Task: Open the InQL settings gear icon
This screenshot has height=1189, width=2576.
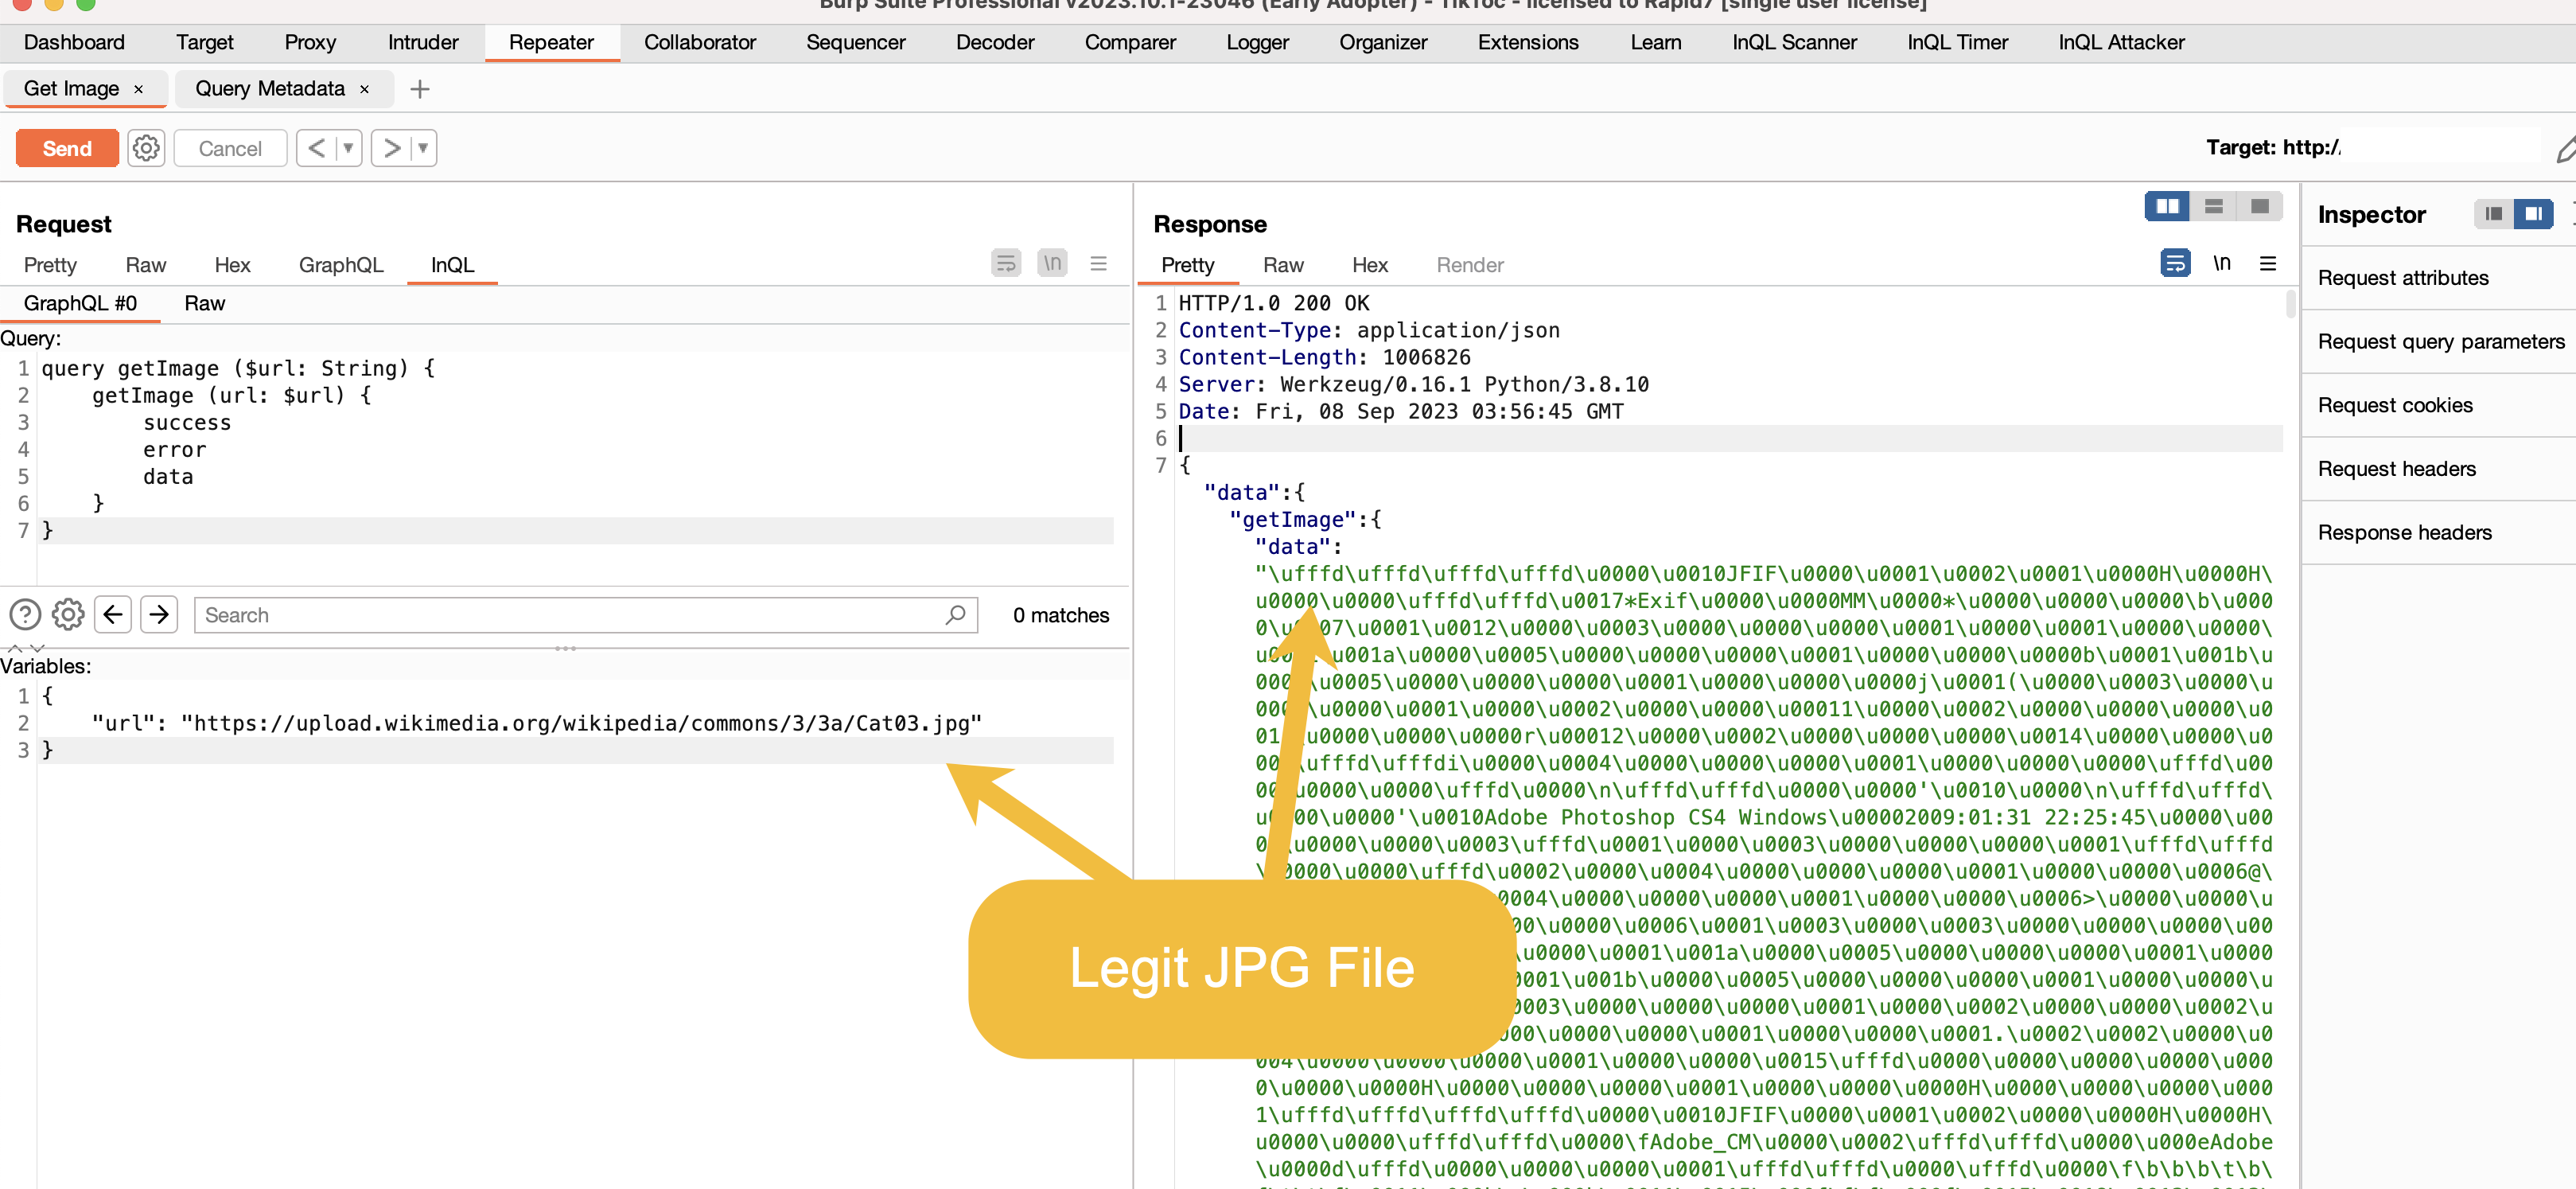Action: pyautogui.click(x=67, y=614)
